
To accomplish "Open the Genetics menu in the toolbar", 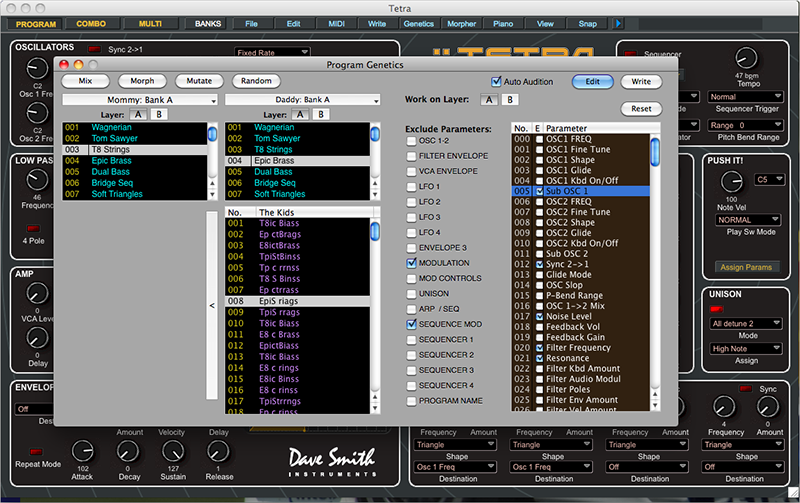I will (x=418, y=22).
